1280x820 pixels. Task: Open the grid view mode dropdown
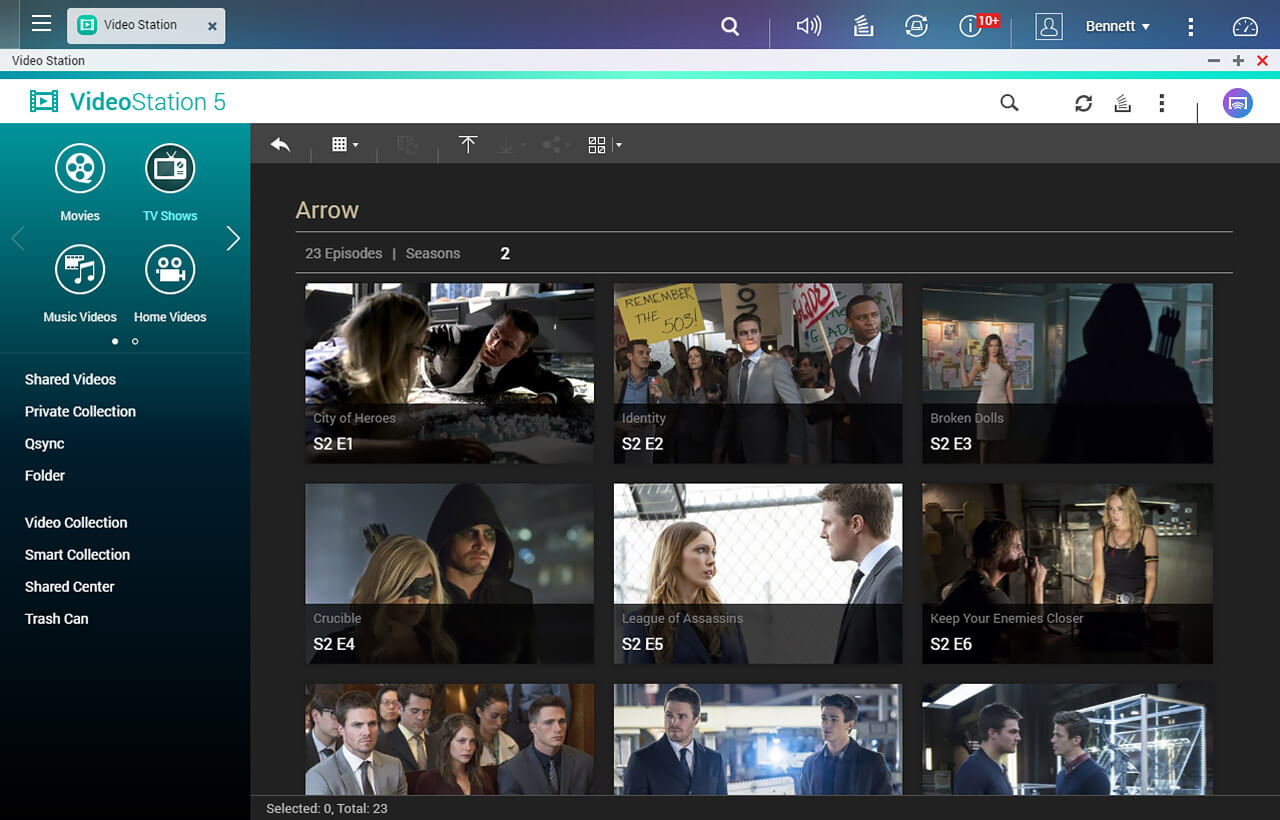pyautogui.click(x=345, y=145)
